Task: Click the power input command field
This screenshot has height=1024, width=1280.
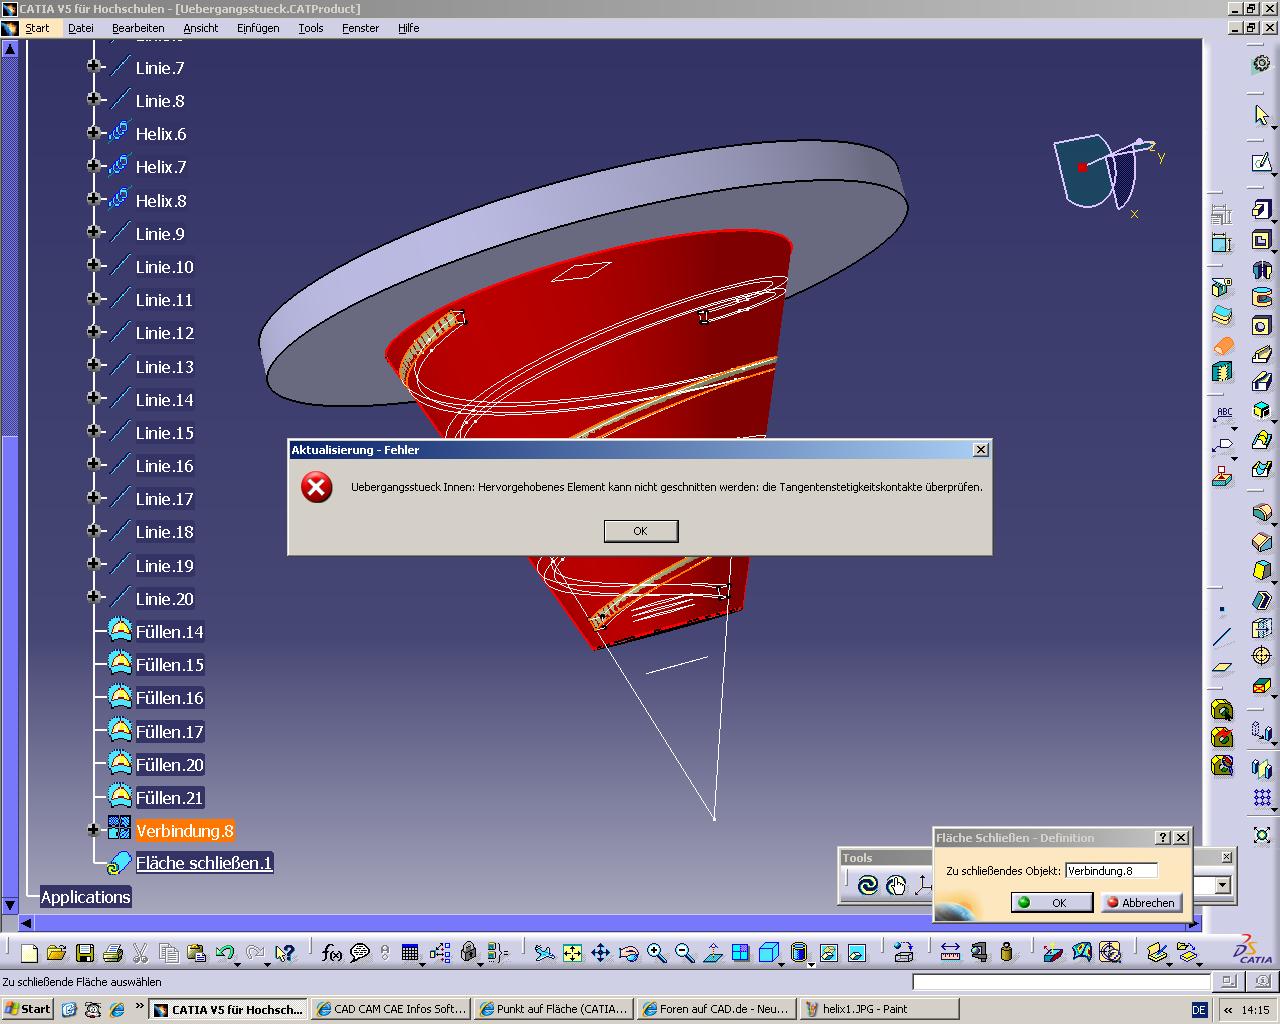Action: pos(1064,982)
